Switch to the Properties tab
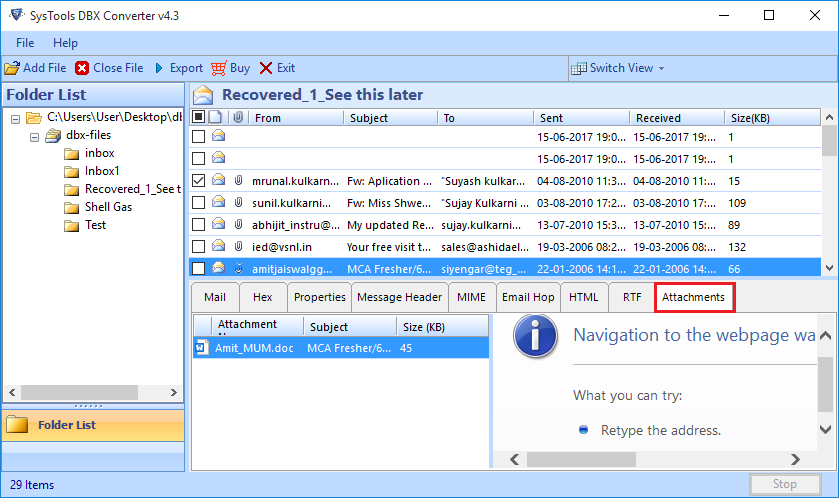Image resolution: width=839 pixels, height=498 pixels. pyautogui.click(x=319, y=297)
